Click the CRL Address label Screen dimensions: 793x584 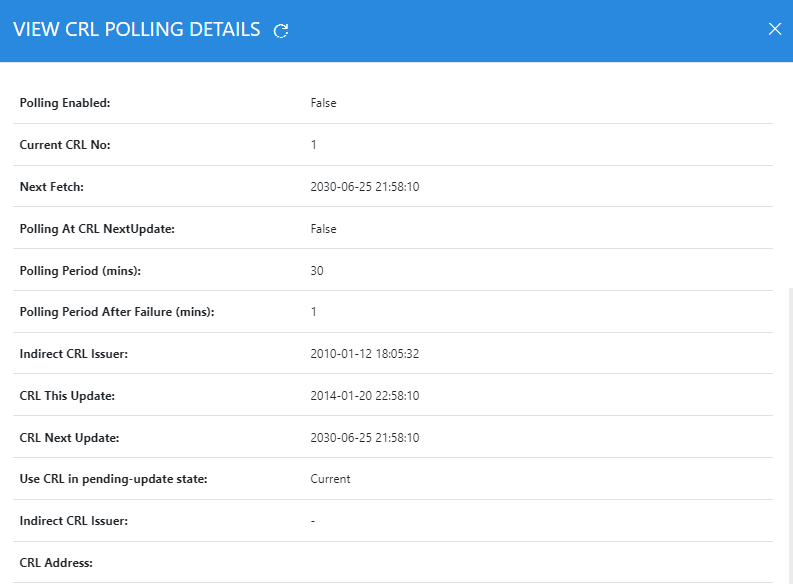[56, 563]
